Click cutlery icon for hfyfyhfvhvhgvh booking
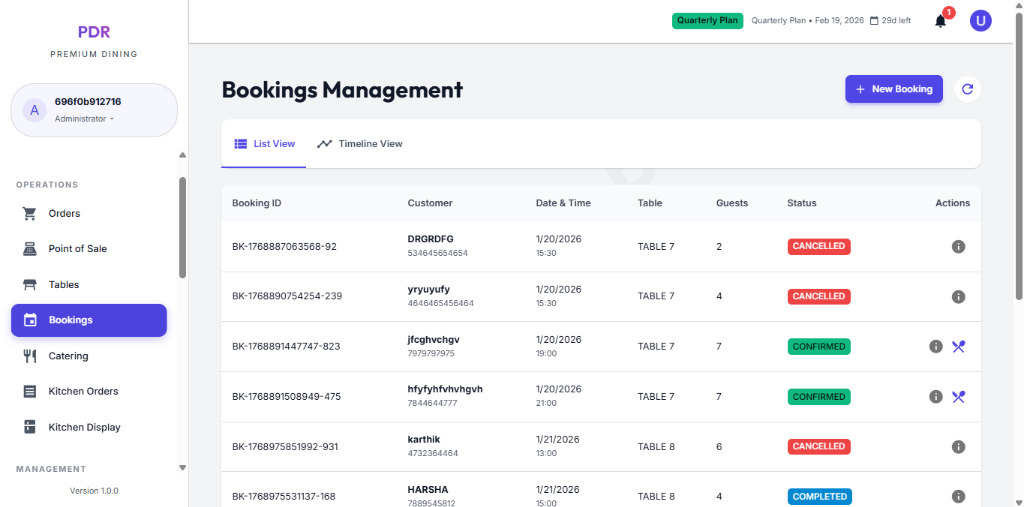 pos(958,397)
